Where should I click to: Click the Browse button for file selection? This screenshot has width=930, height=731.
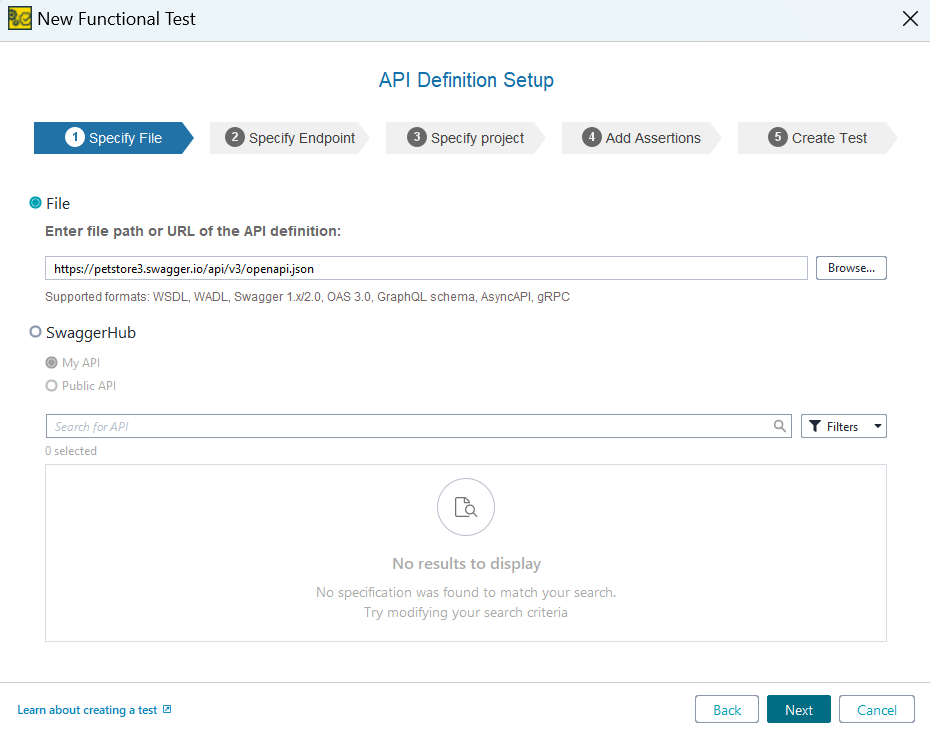(851, 267)
